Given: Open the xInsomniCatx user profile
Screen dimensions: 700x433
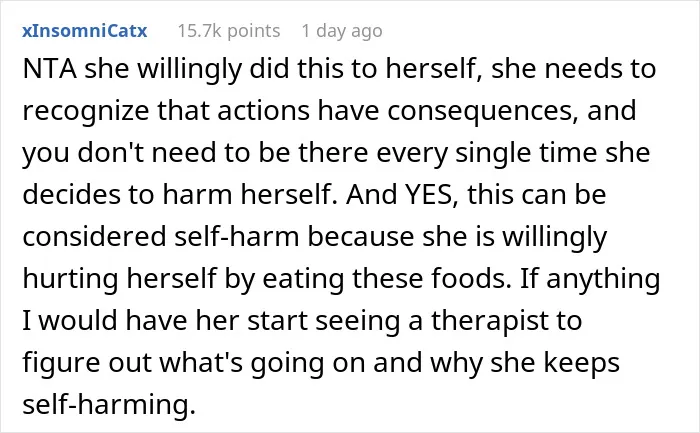Looking at the screenshot, I should pos(85,31).
